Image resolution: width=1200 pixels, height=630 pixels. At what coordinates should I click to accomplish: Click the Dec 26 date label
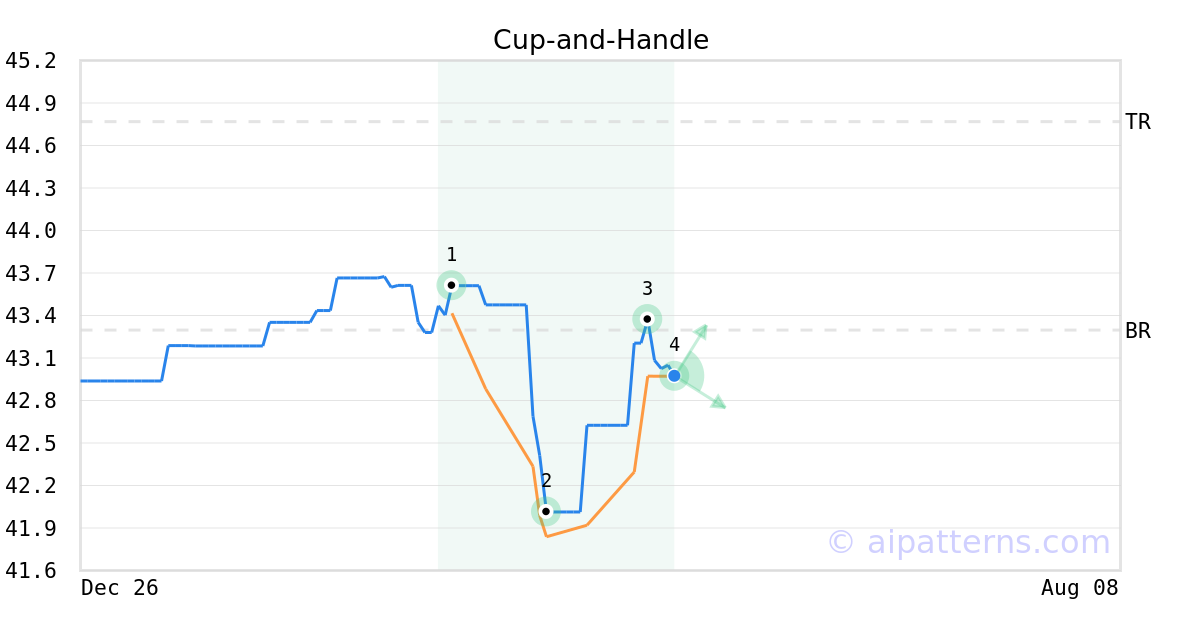[x=119, y=588]
